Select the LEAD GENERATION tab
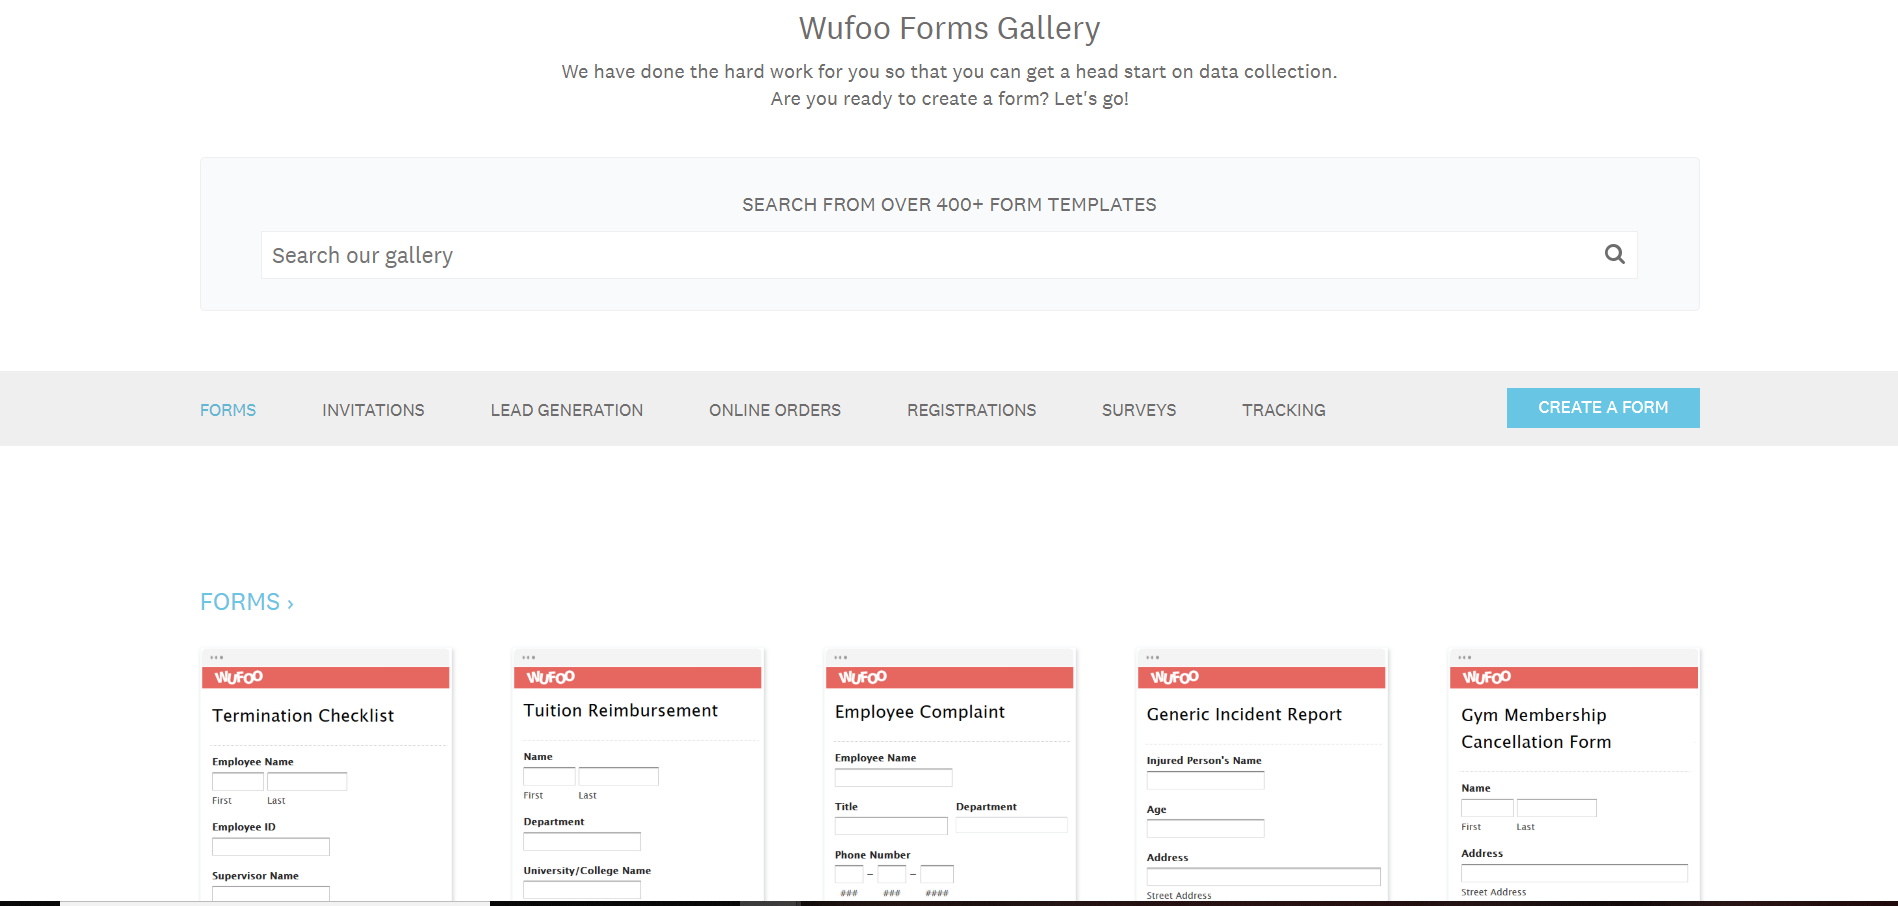1898x906 pixels. tap(567, 410)
